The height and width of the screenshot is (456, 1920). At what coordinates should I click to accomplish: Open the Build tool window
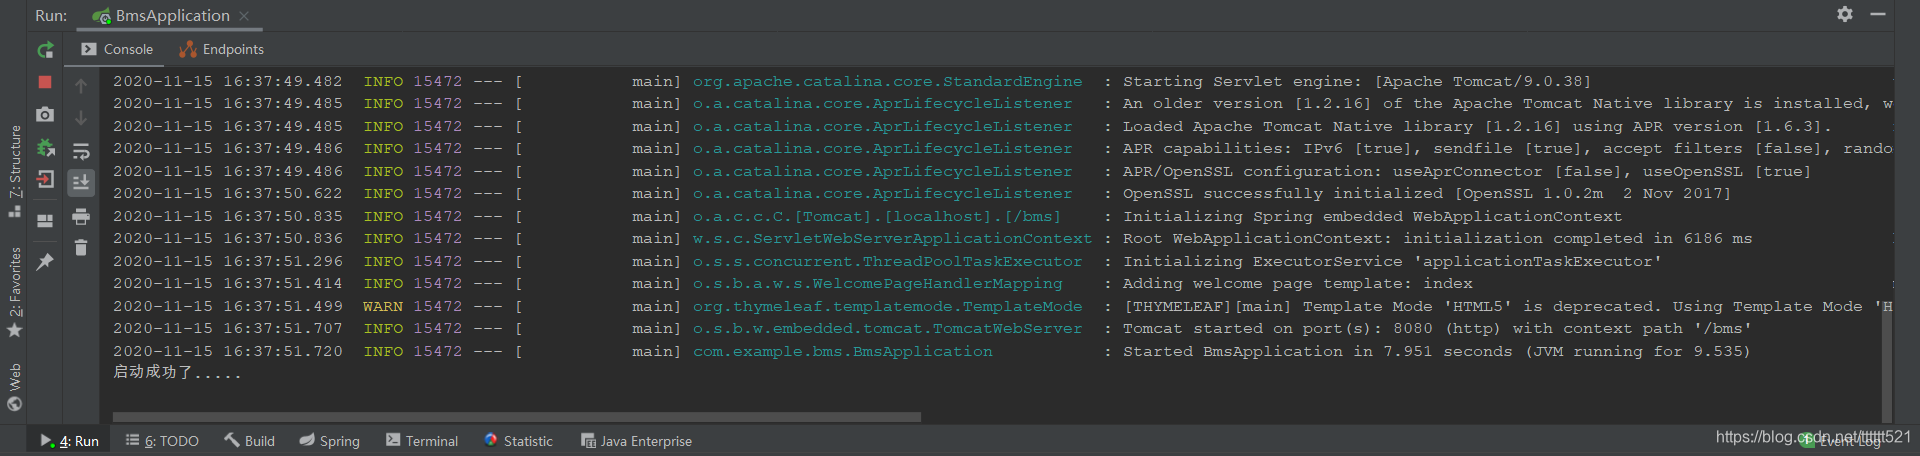249,441
